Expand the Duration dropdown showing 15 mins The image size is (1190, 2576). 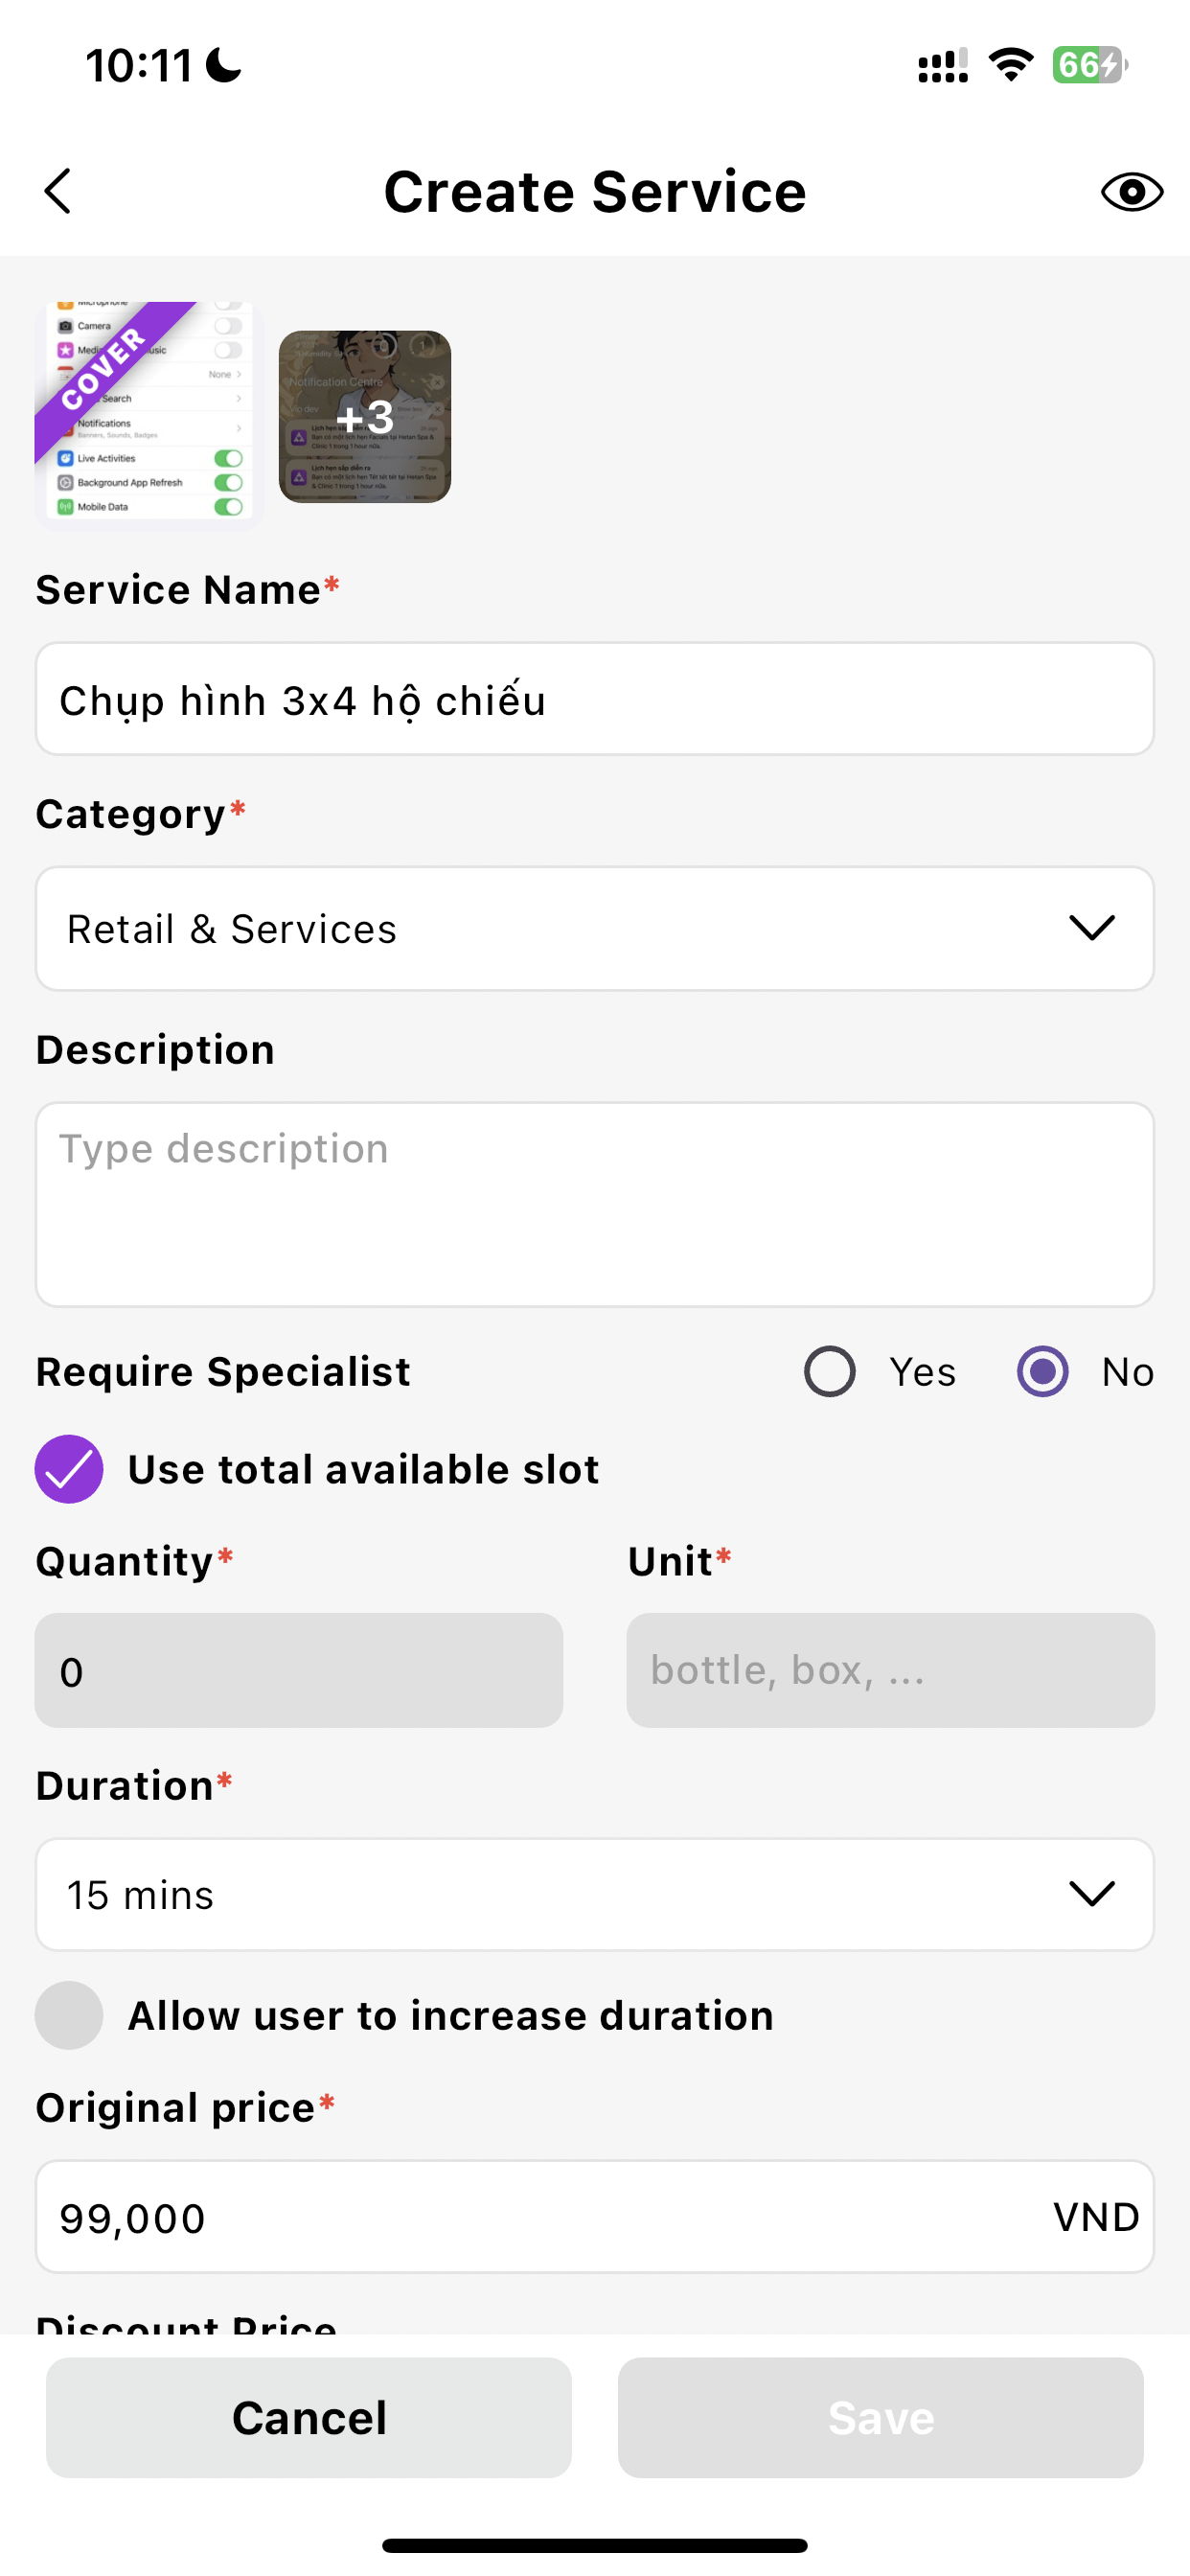pyautogui.click(x=594, y=1894)
